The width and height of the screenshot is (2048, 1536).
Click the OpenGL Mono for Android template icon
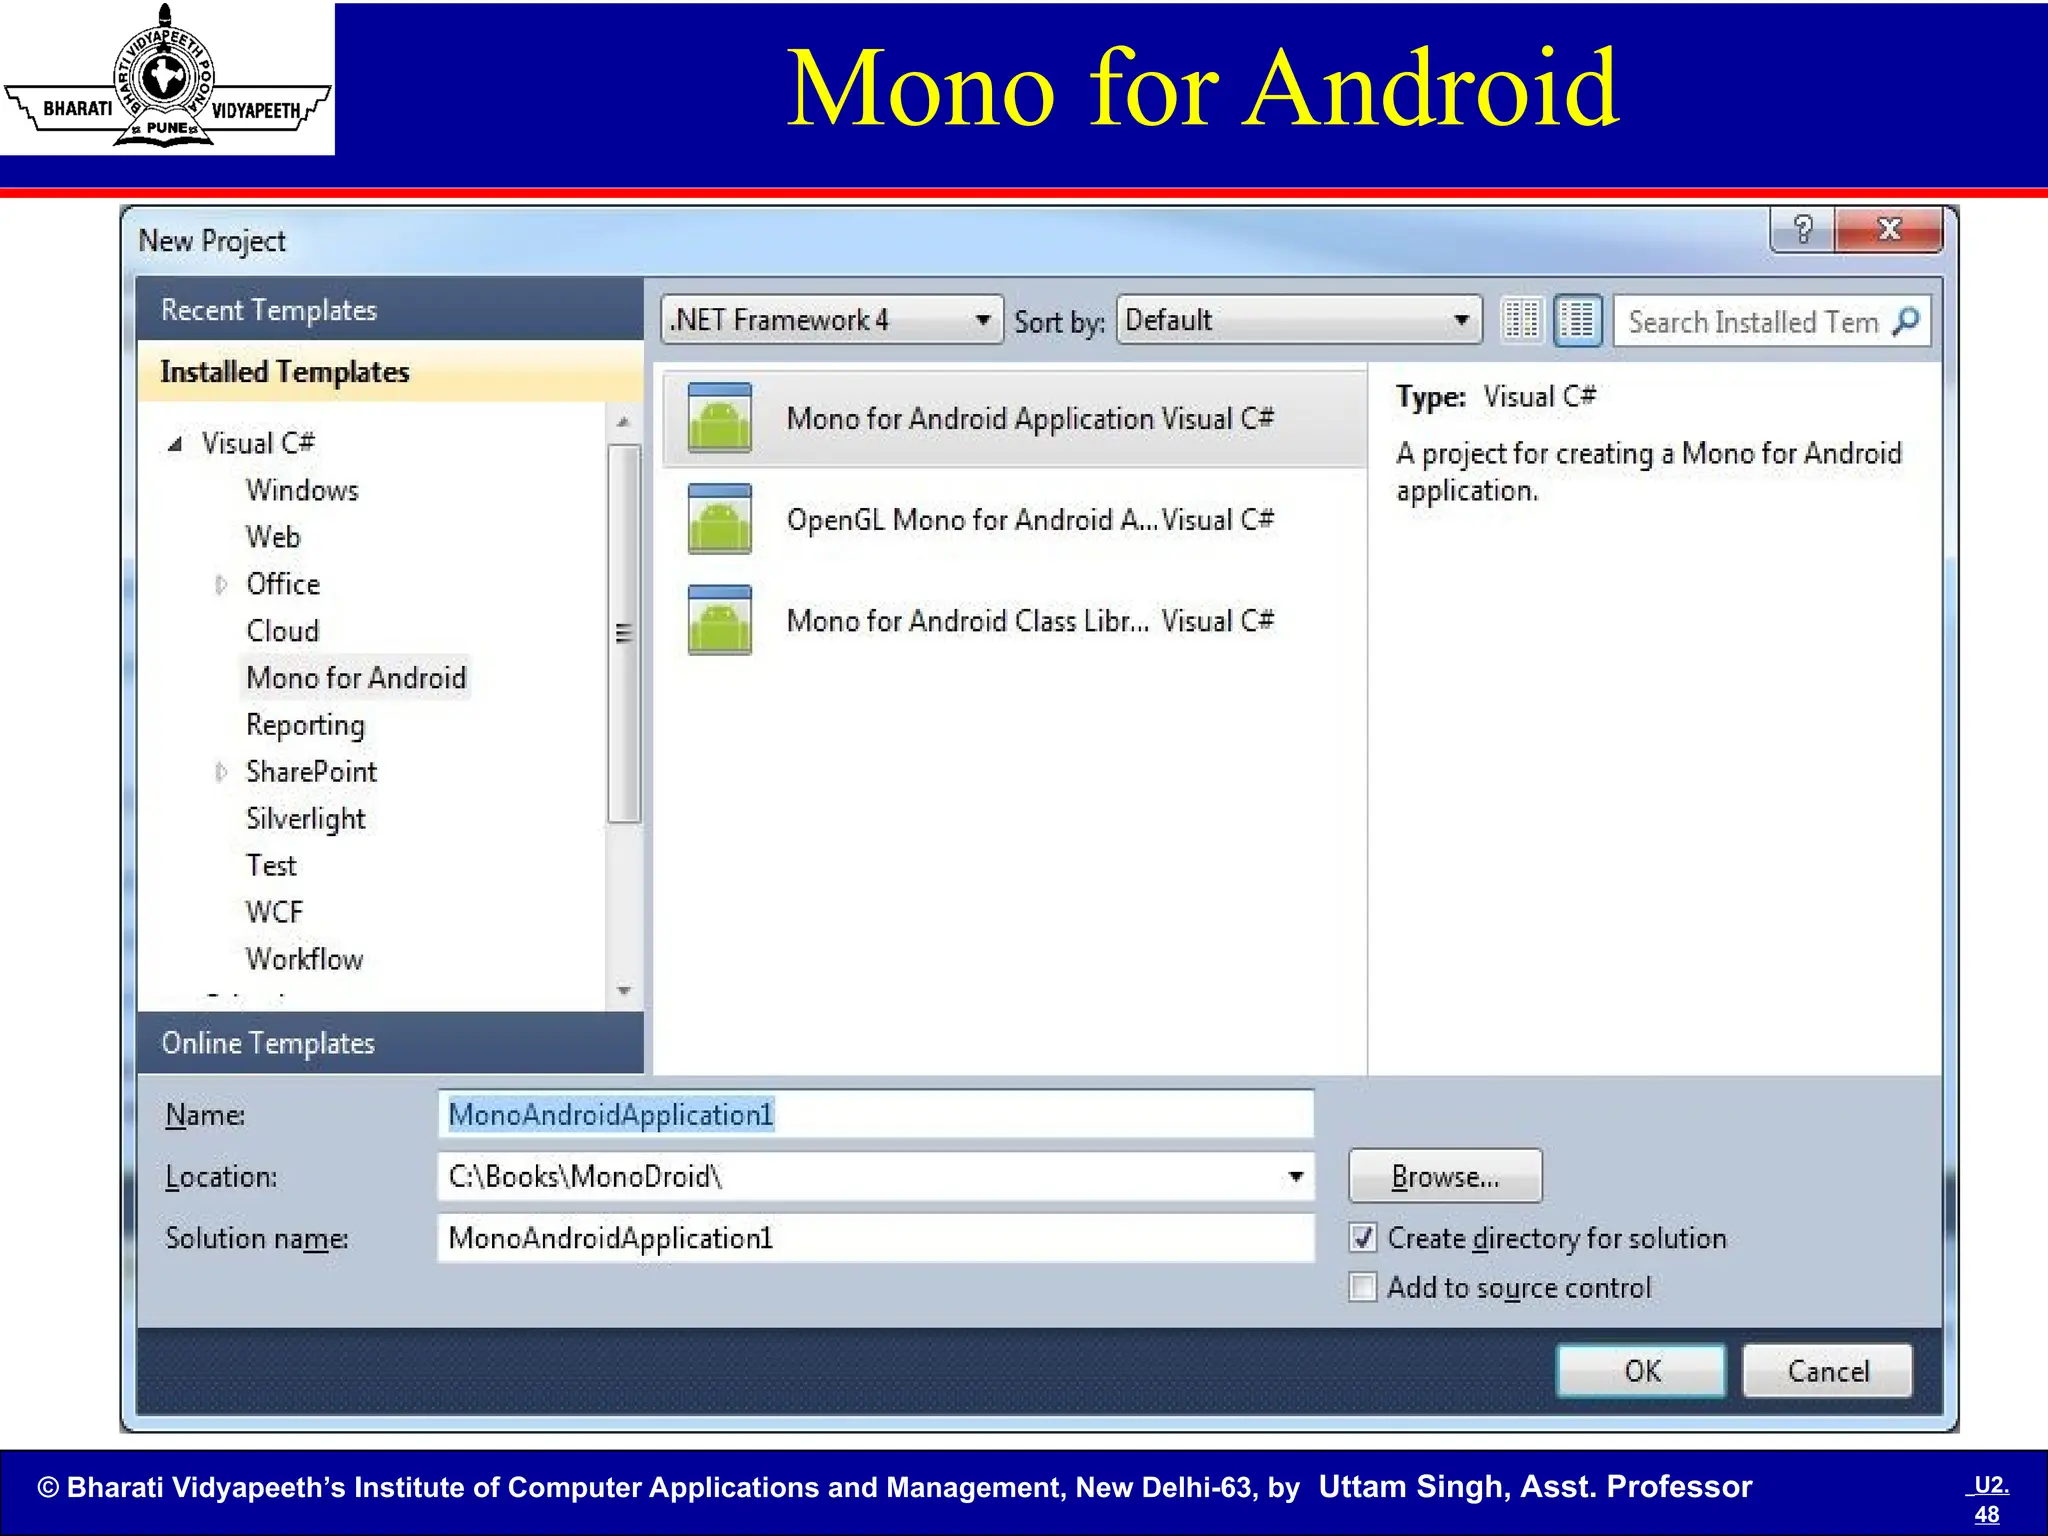point(719,519)
